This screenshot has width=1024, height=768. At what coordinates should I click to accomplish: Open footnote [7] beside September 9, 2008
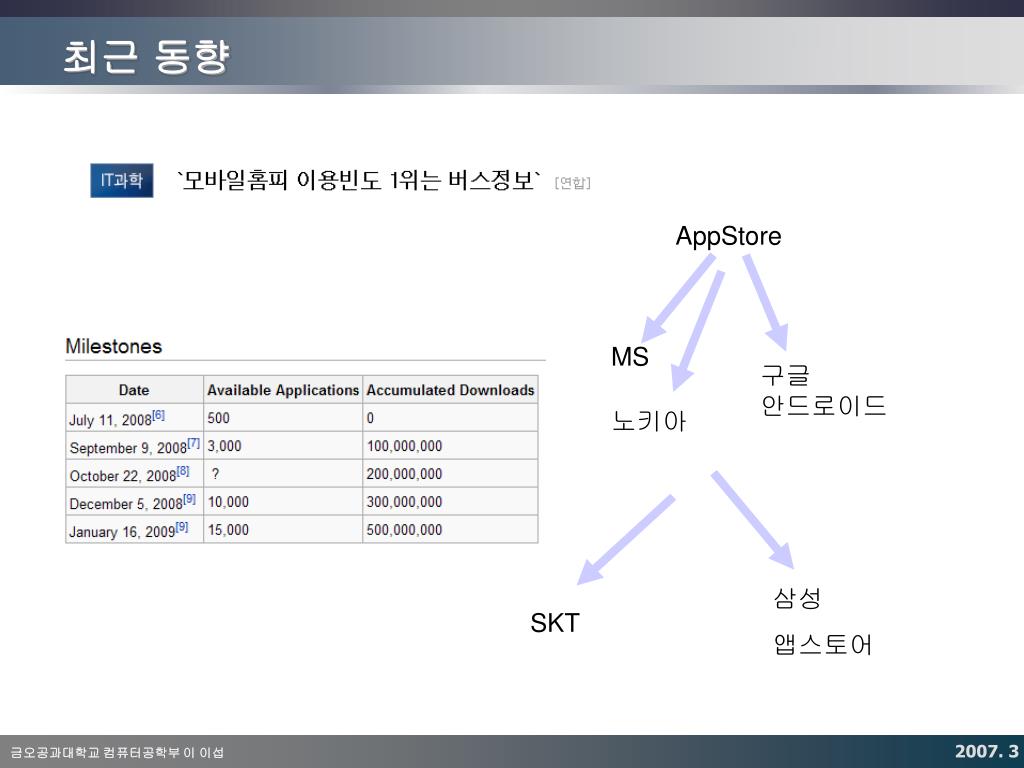click(x=194, y=443)
